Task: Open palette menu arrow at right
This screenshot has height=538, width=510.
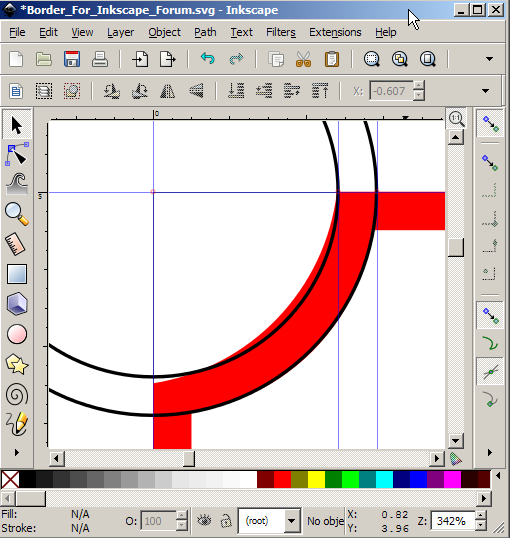Action: (498, 476)
